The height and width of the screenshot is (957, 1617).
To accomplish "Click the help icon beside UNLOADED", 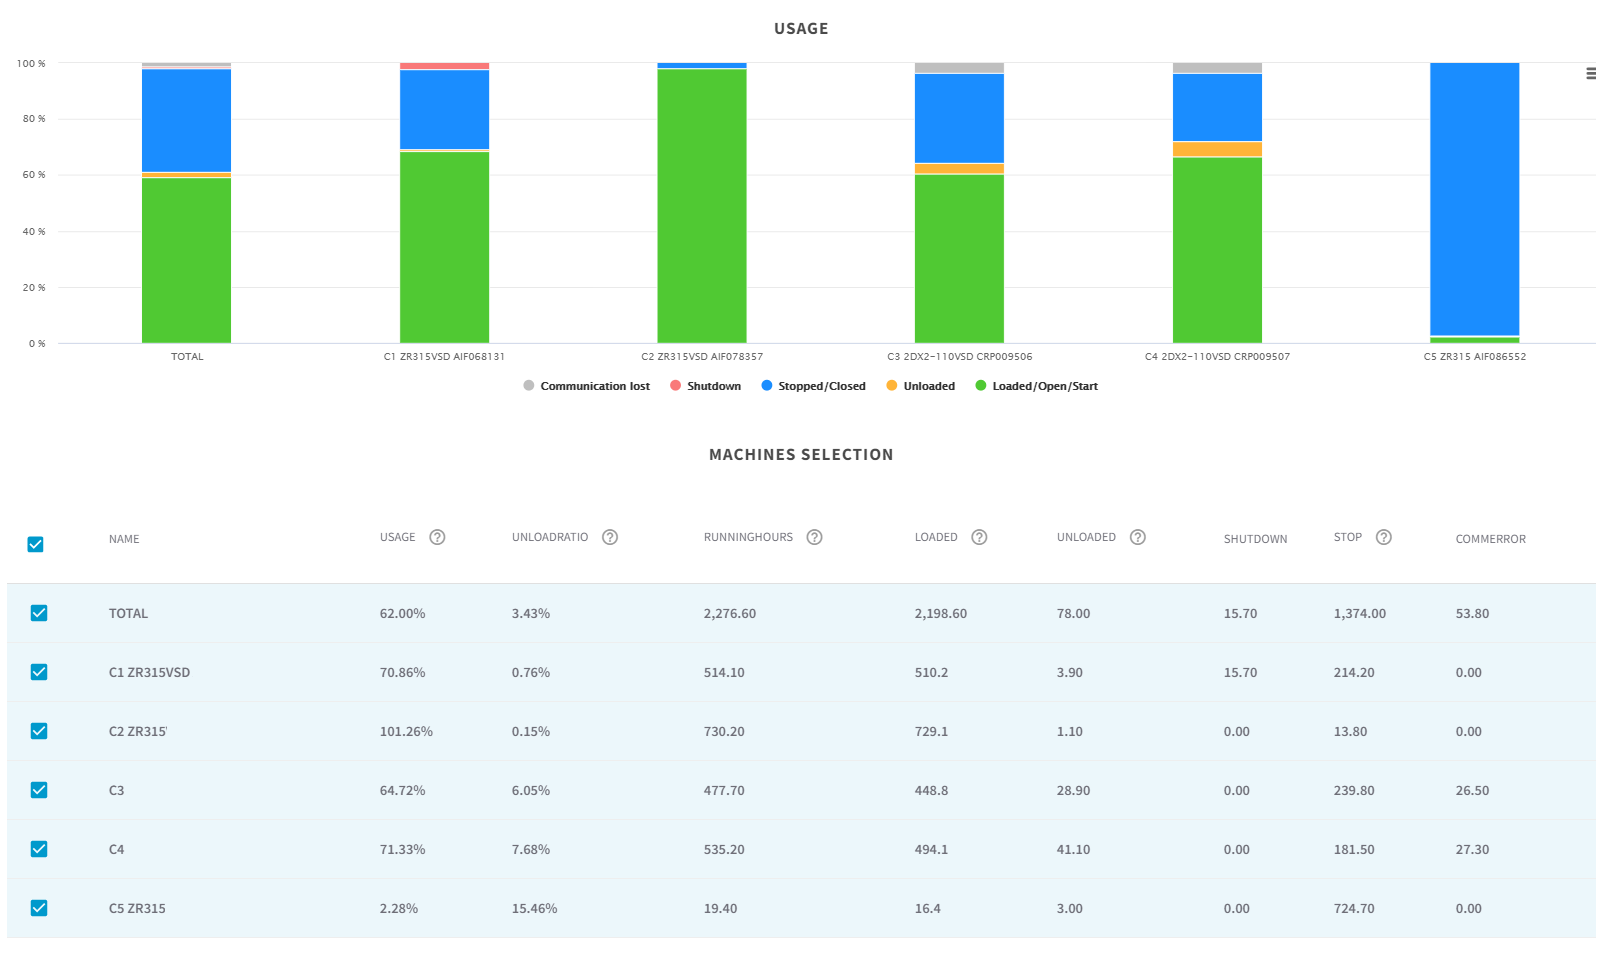I will click(x=1137, y=537).
